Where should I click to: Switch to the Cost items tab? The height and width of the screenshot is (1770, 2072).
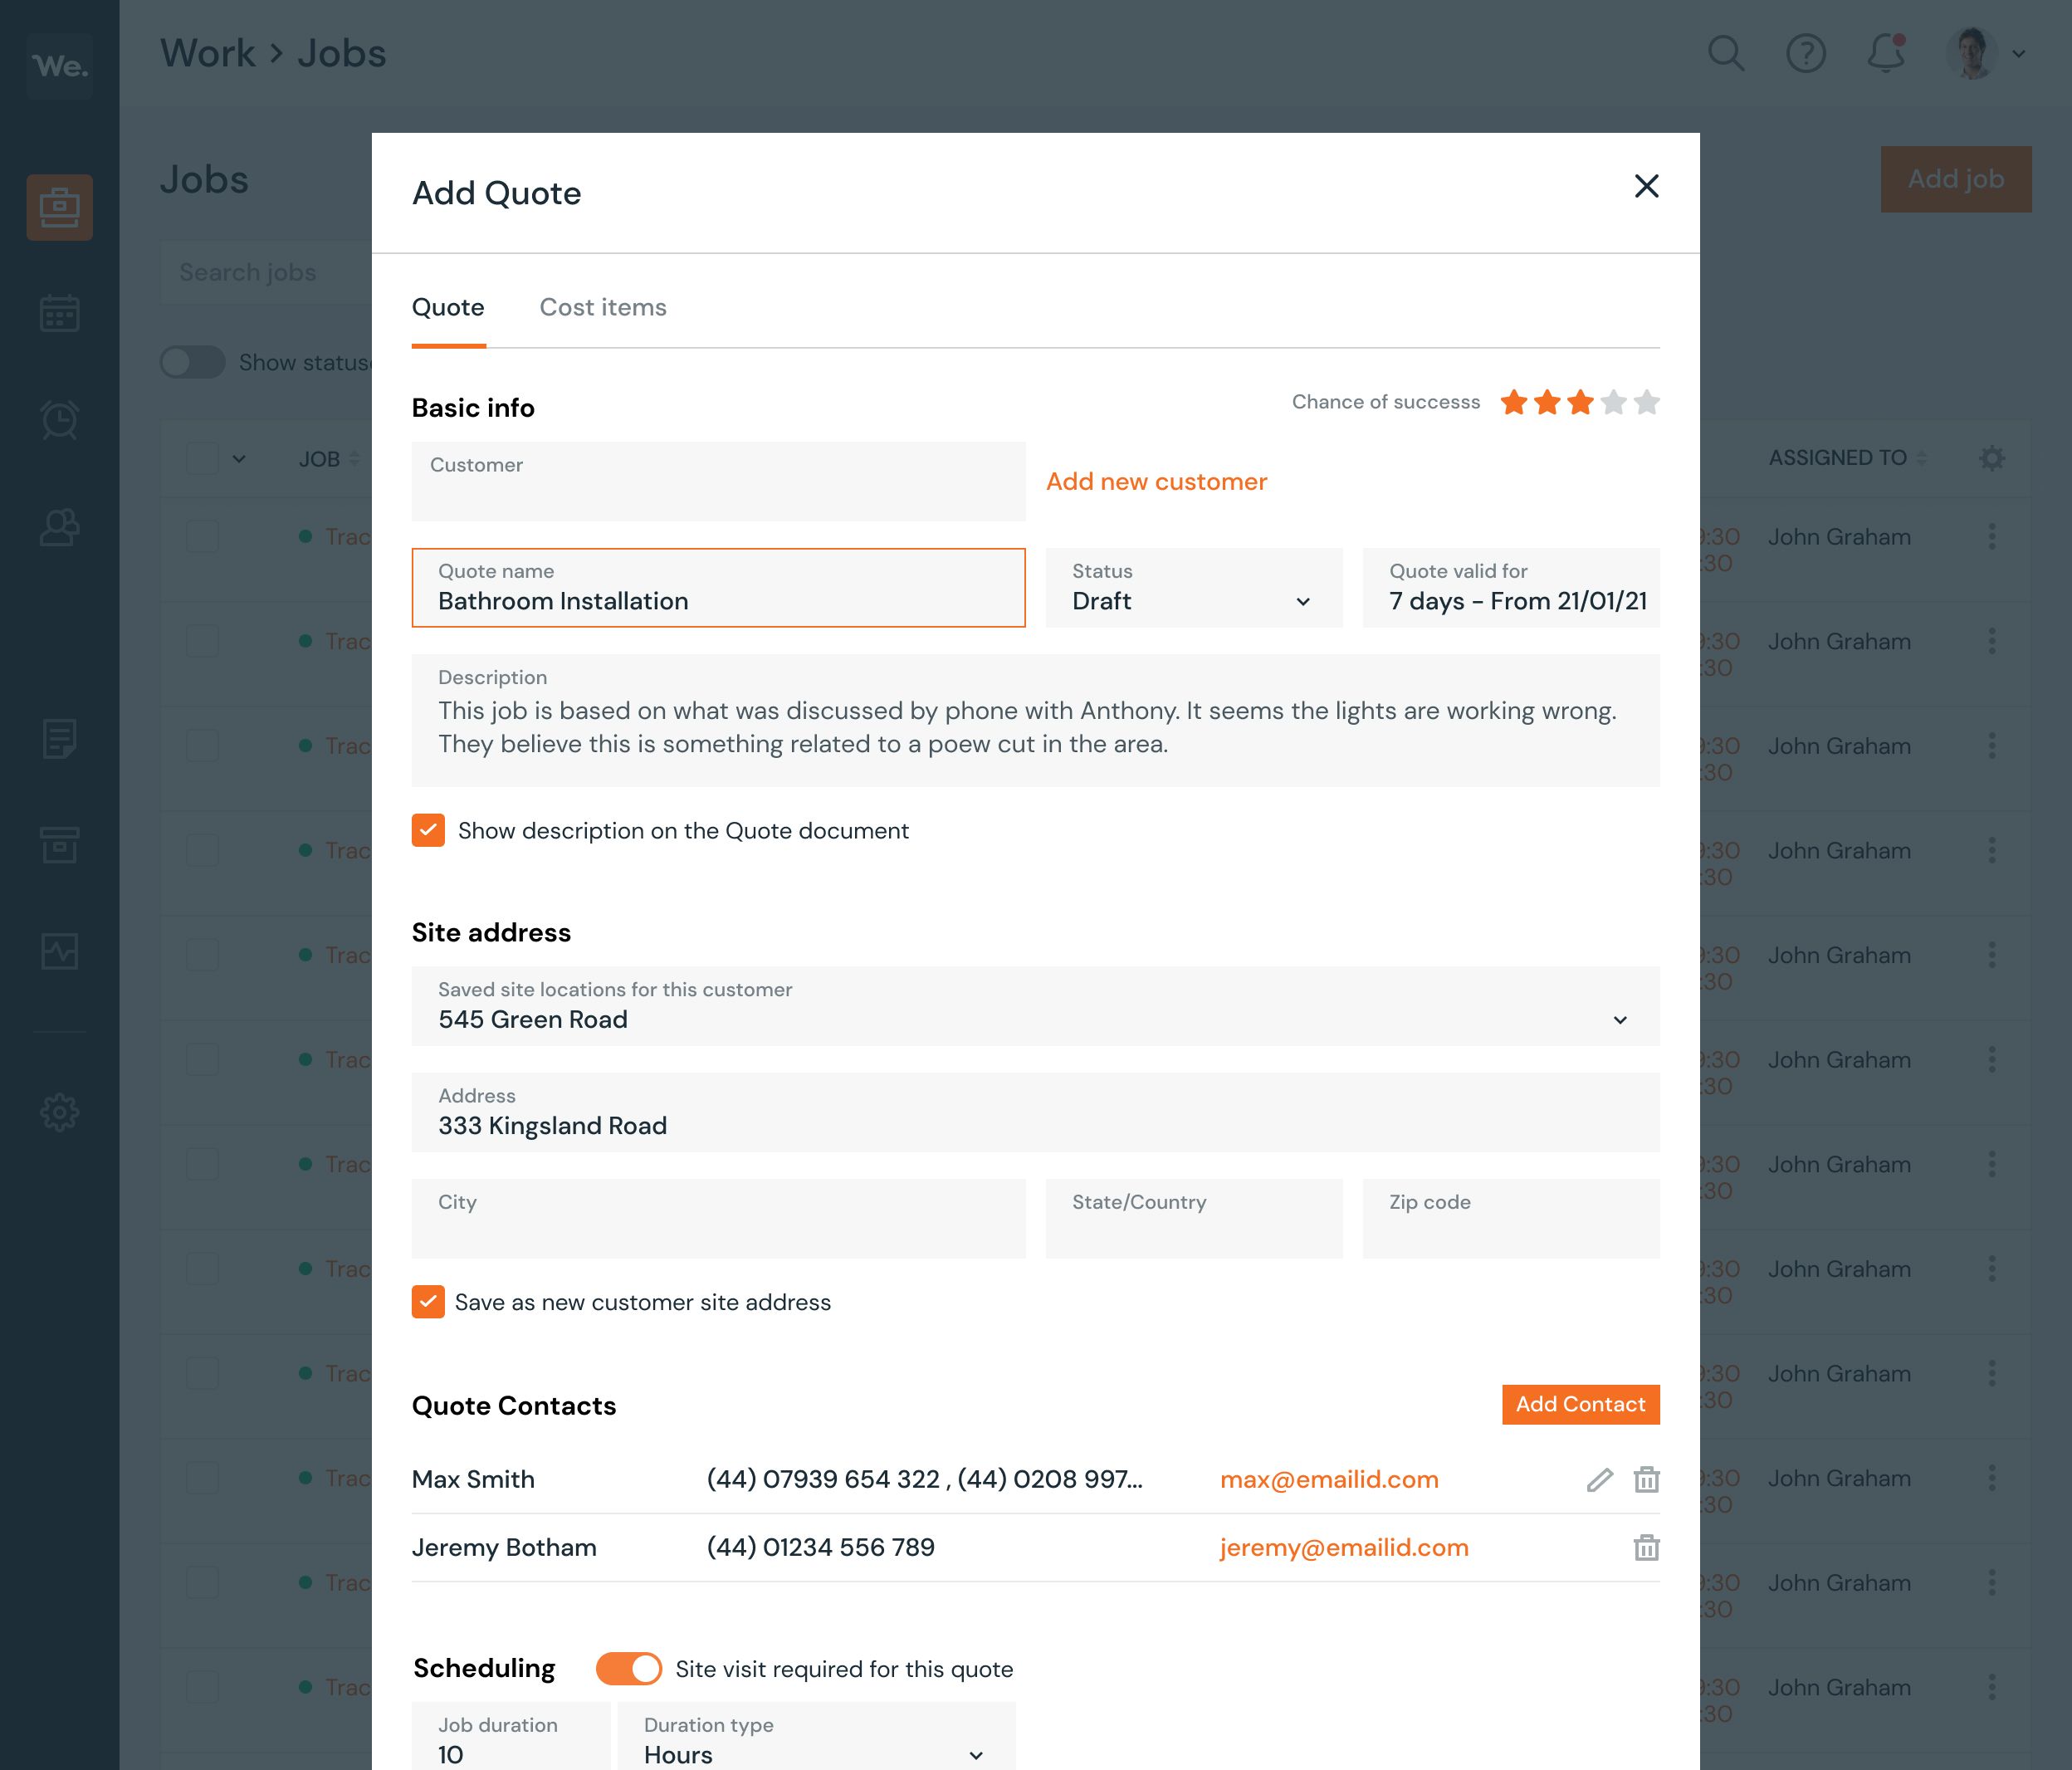point(604,309)
